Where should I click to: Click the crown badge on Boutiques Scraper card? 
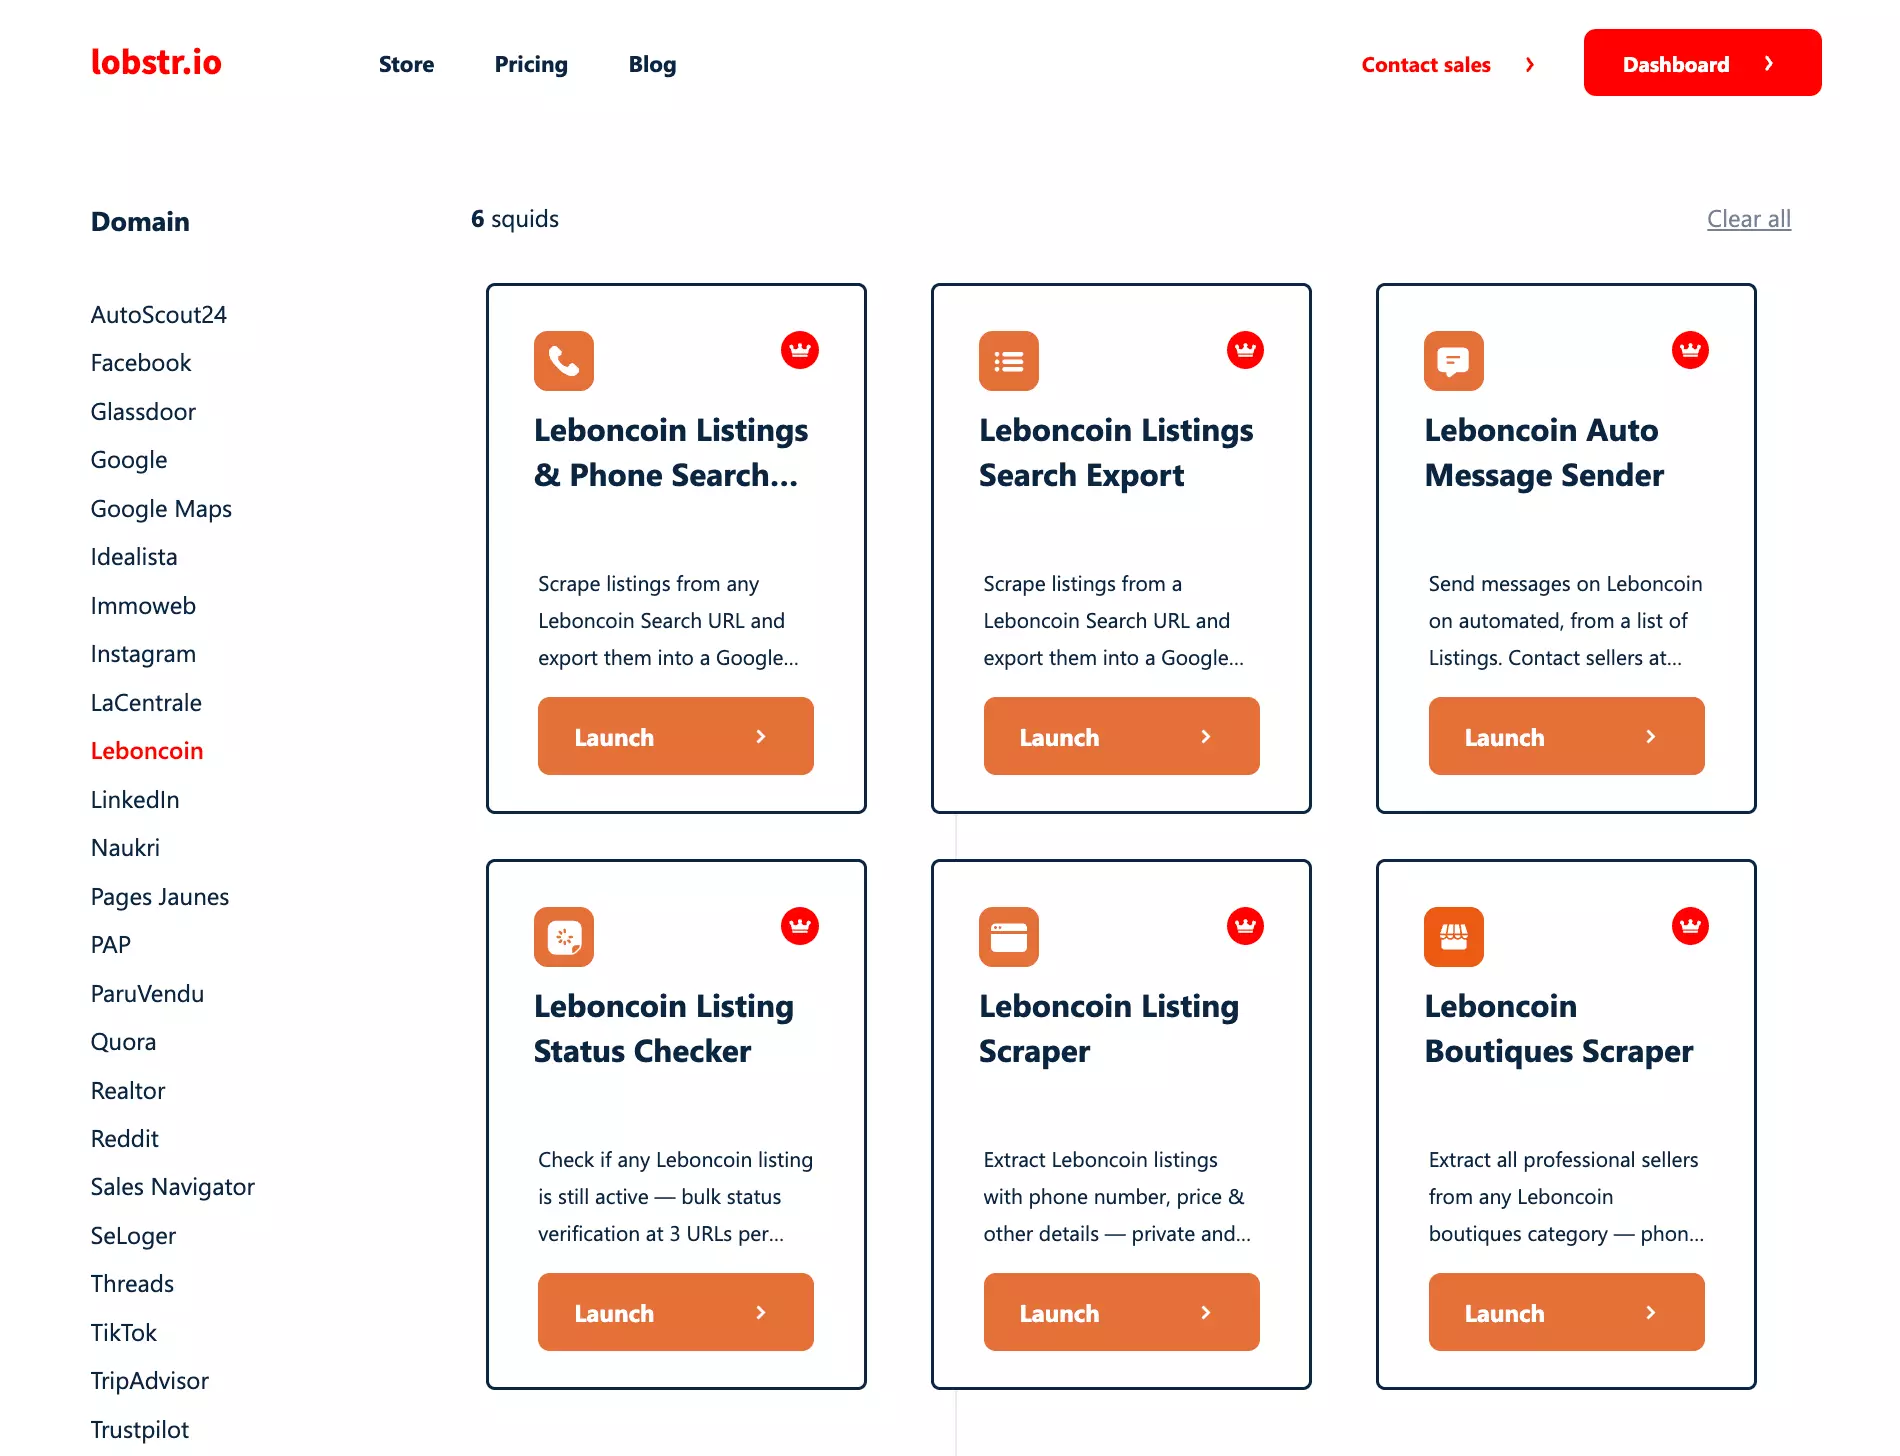[1690, 926]
